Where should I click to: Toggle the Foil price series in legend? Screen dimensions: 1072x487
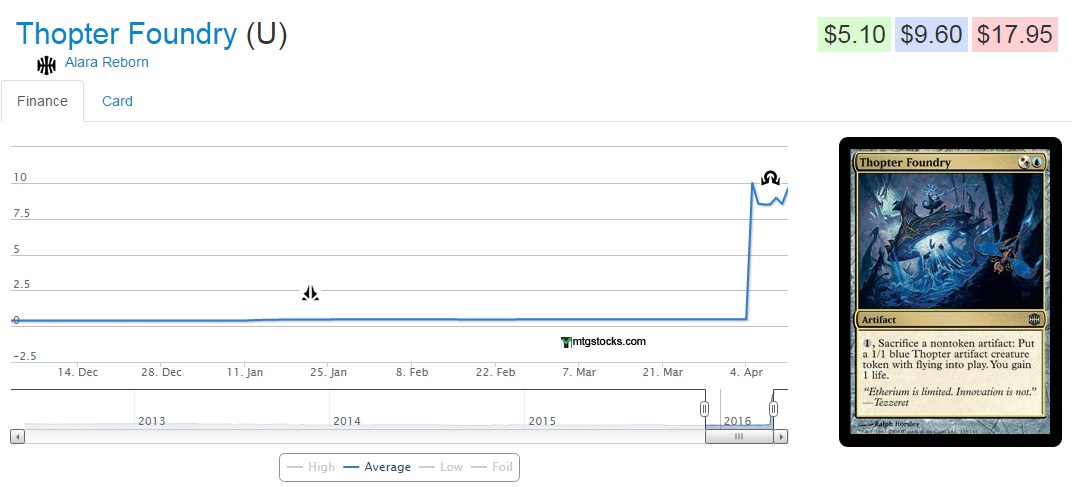493,467
